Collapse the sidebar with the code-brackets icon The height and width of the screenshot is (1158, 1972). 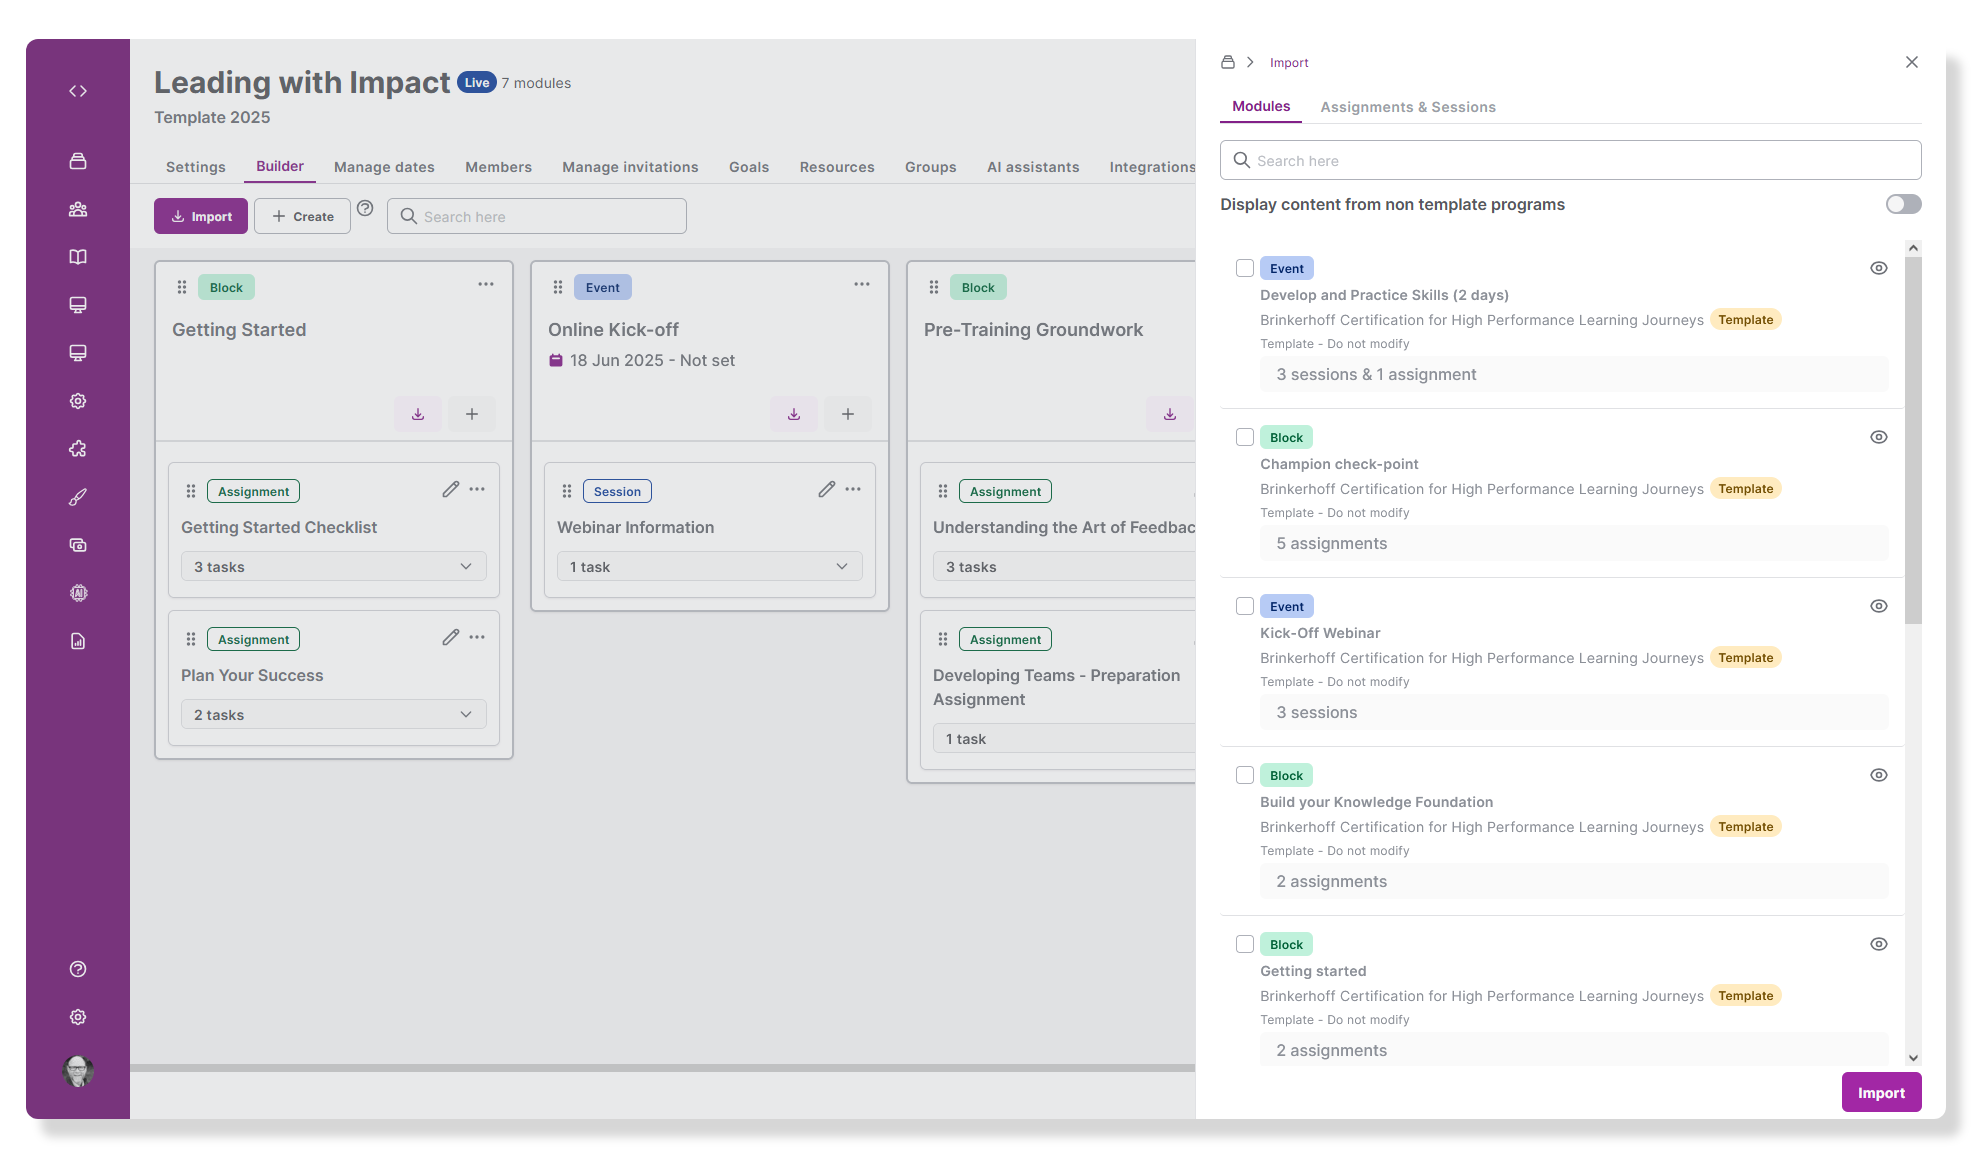78,91
